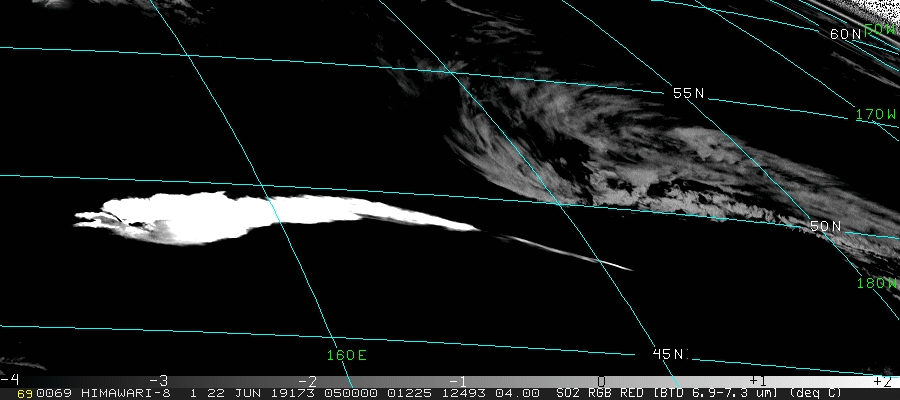Click the 45N latitude label
Screen dimensions: 900x400
[668, 354]
